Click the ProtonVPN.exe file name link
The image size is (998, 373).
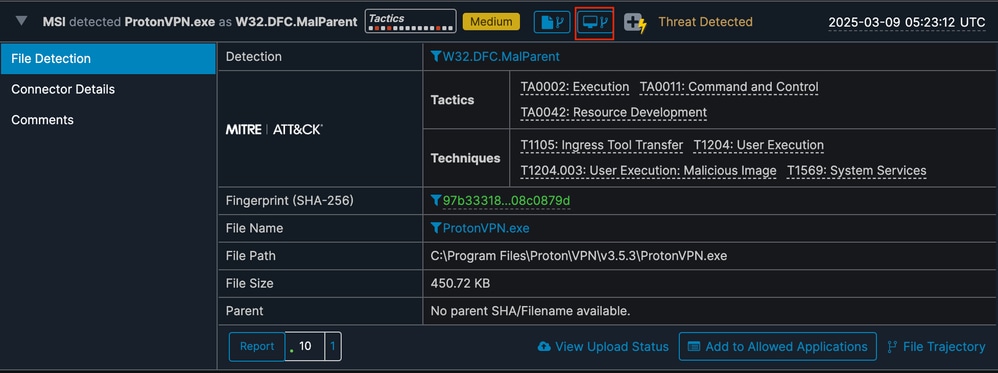coord(486,229)
